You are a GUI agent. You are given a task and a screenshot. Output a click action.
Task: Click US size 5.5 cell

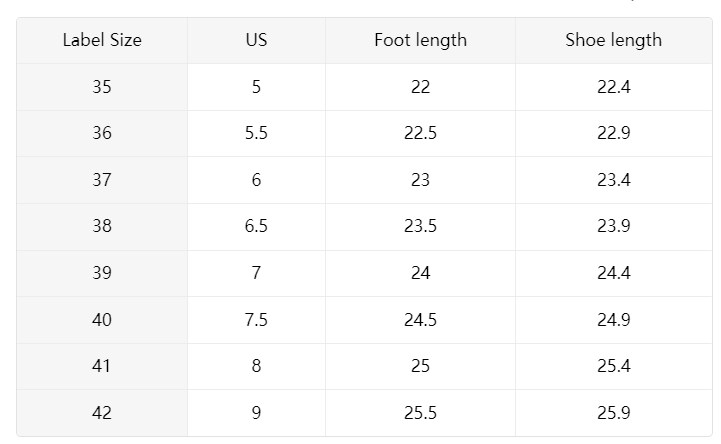257,133
